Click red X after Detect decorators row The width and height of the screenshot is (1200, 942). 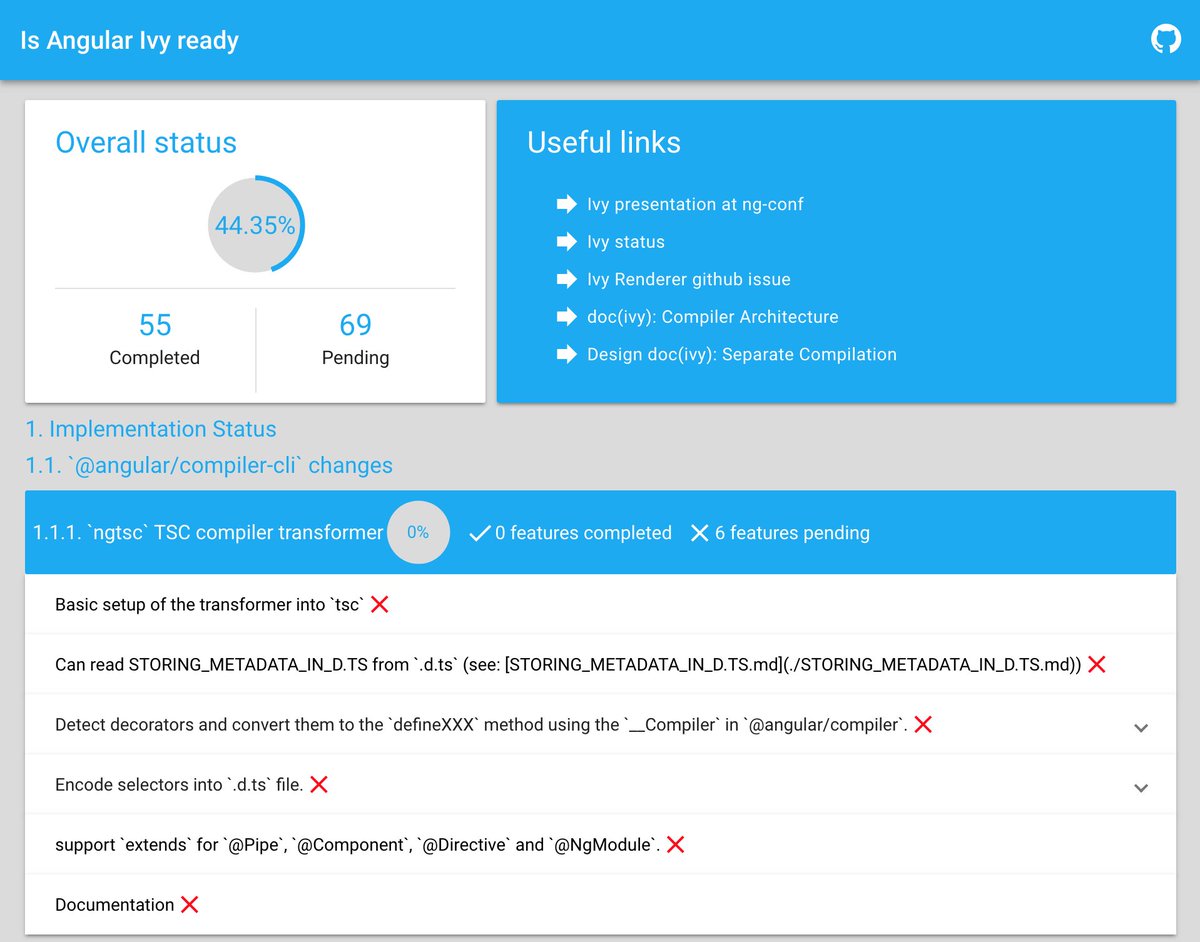tap(923, 724)
